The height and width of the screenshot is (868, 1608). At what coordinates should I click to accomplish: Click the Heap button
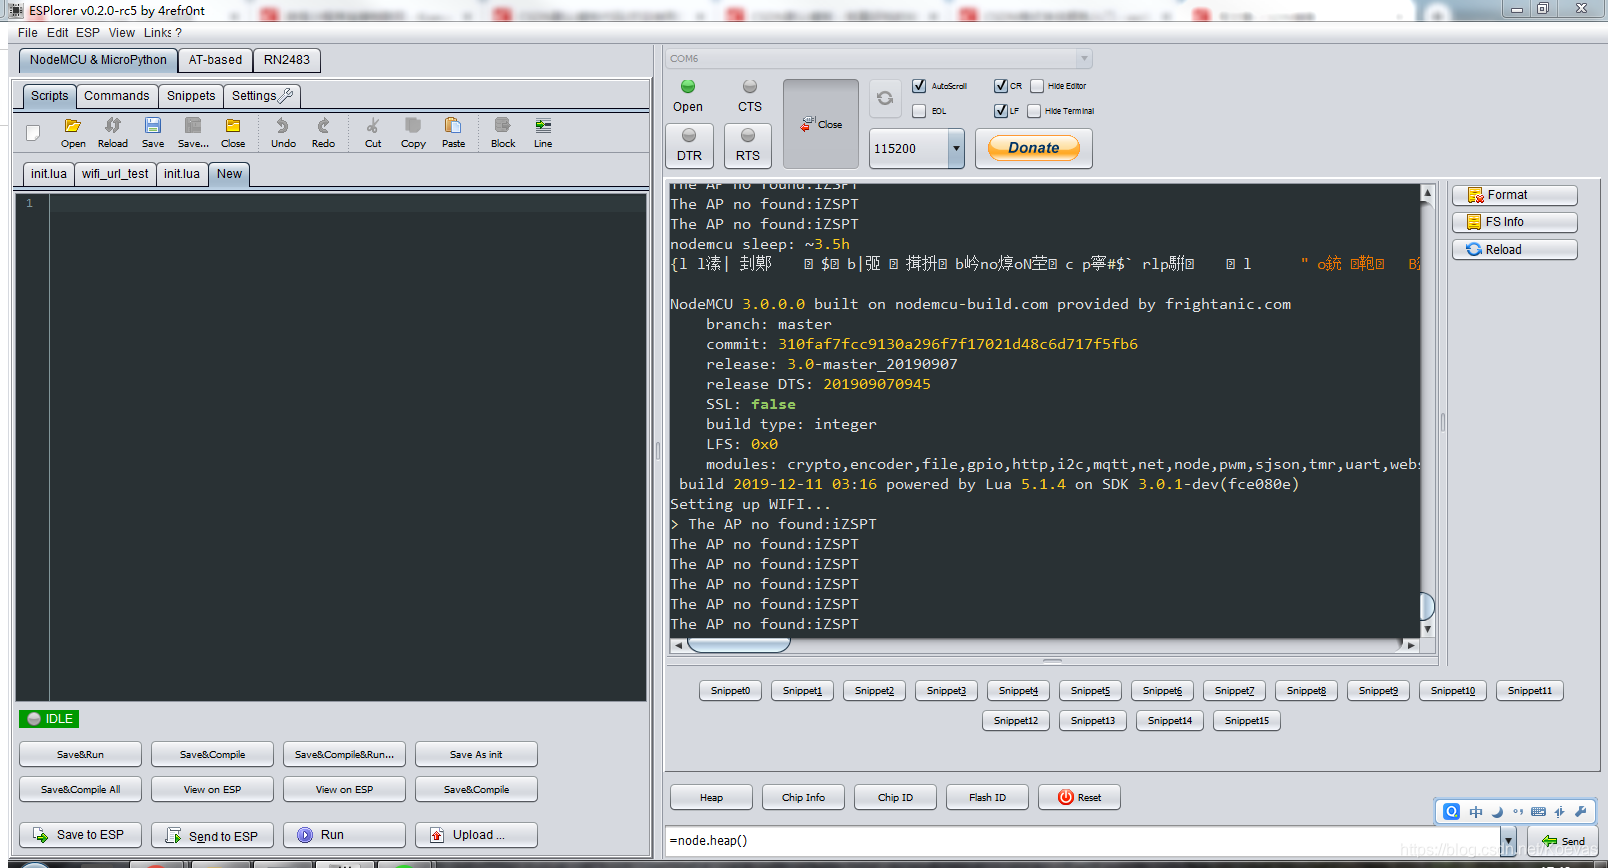click(711, 797)
